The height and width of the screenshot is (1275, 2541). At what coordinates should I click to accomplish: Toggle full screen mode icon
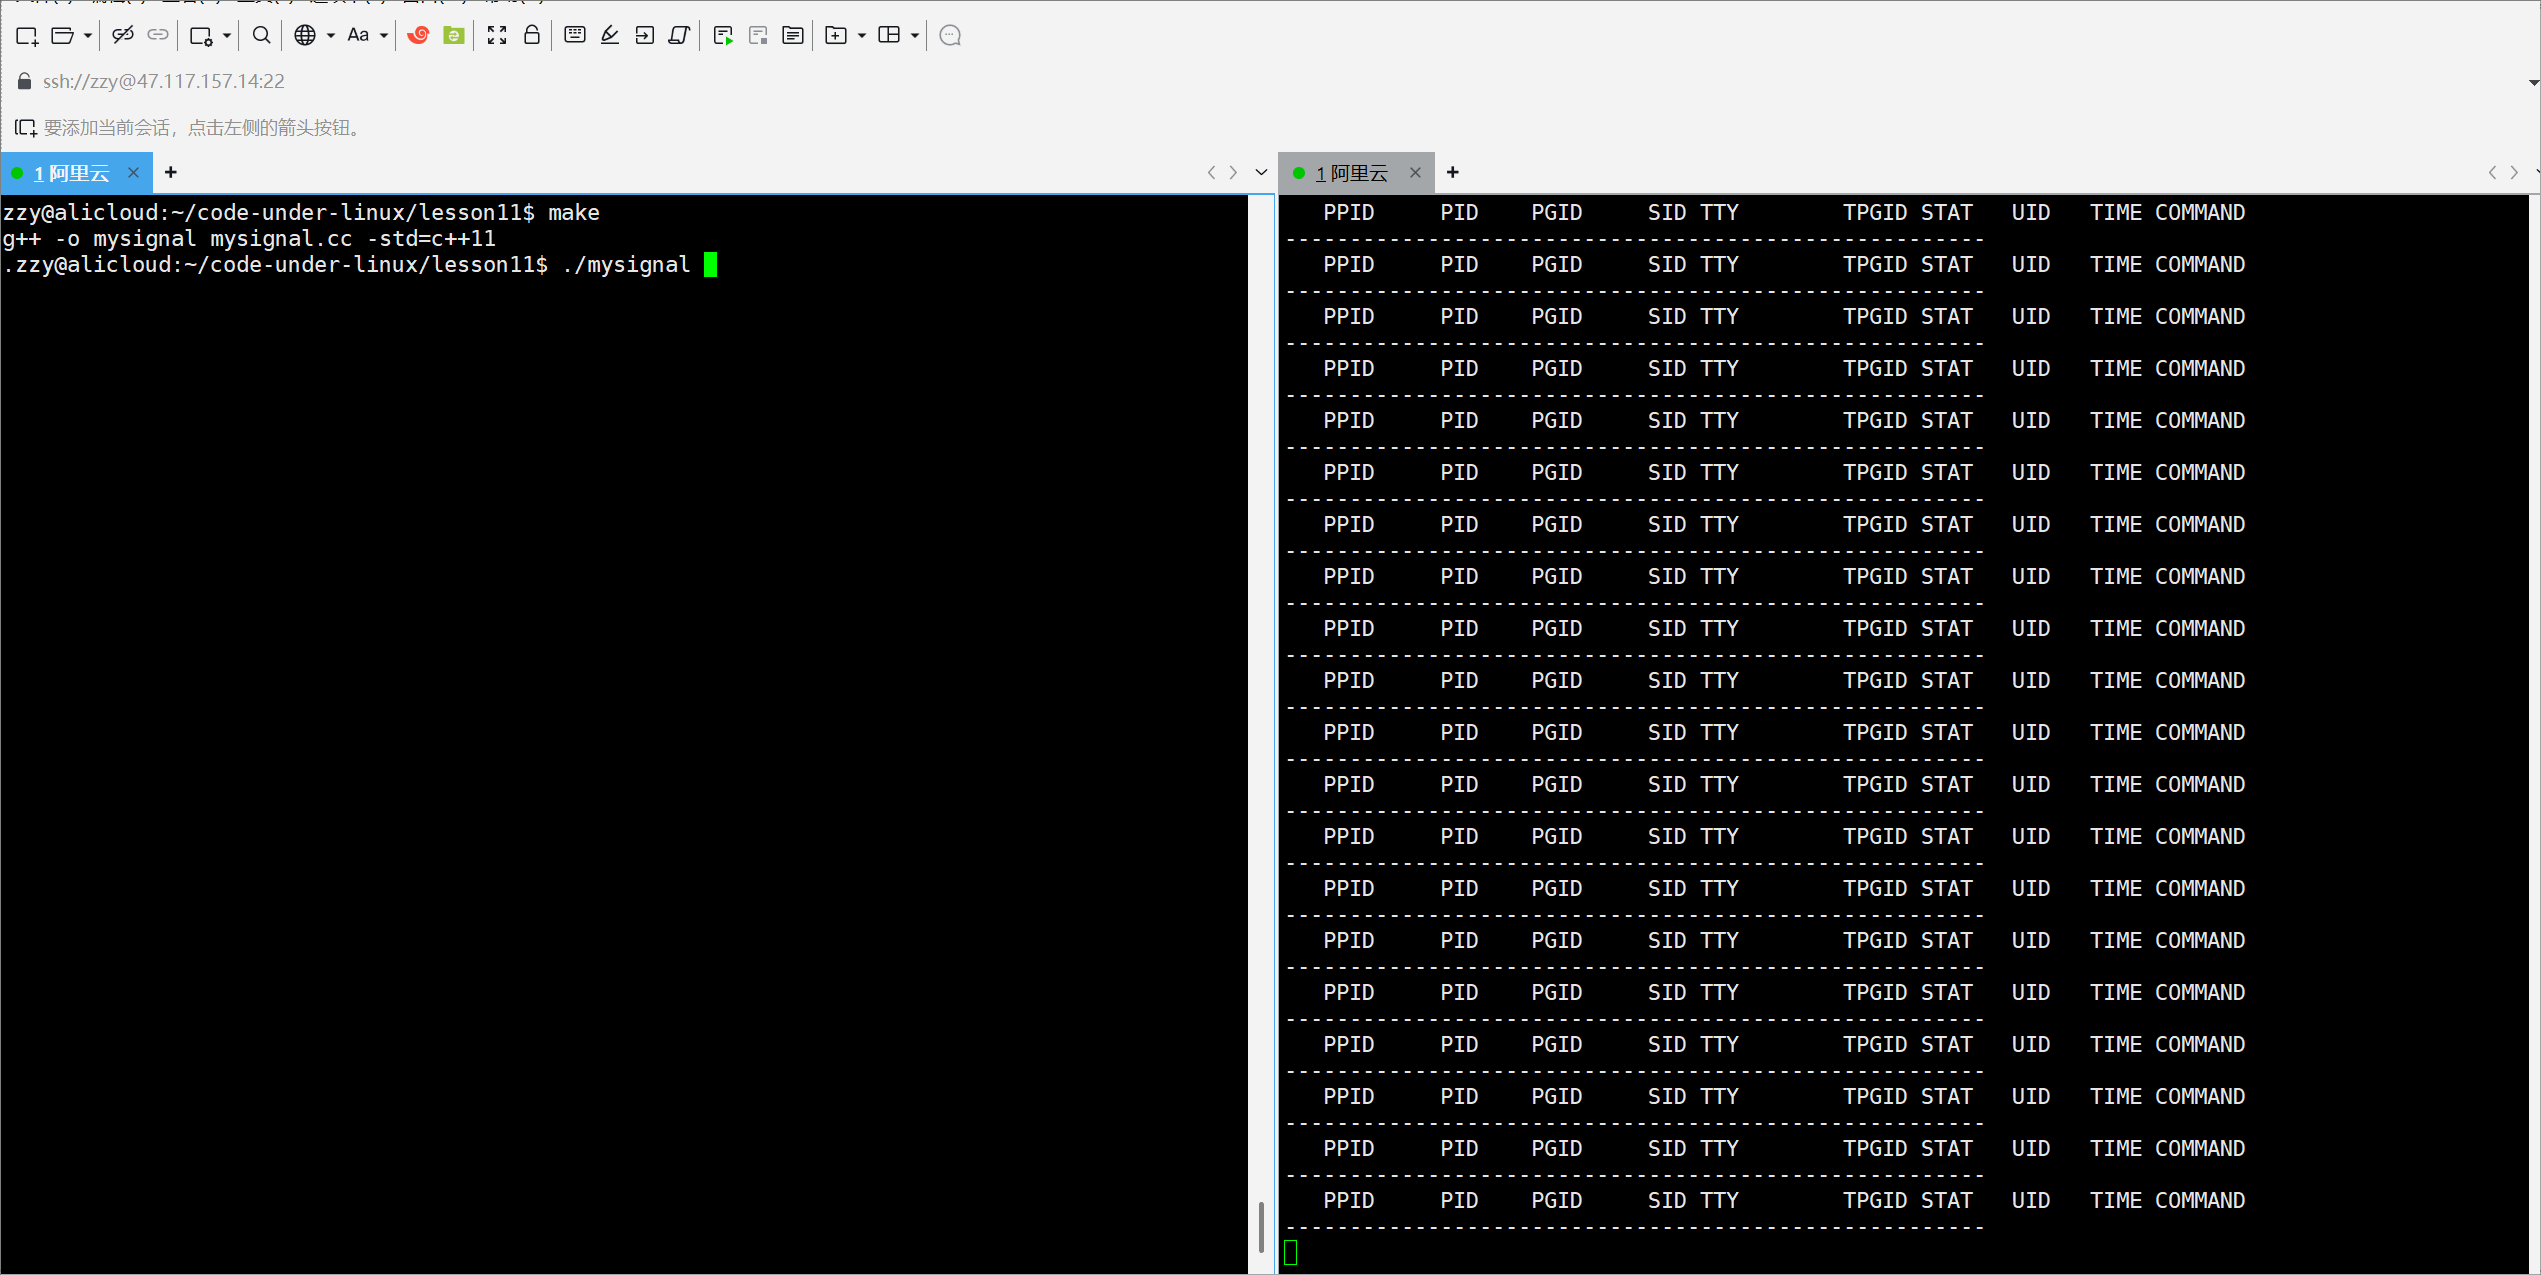[497, 36]
